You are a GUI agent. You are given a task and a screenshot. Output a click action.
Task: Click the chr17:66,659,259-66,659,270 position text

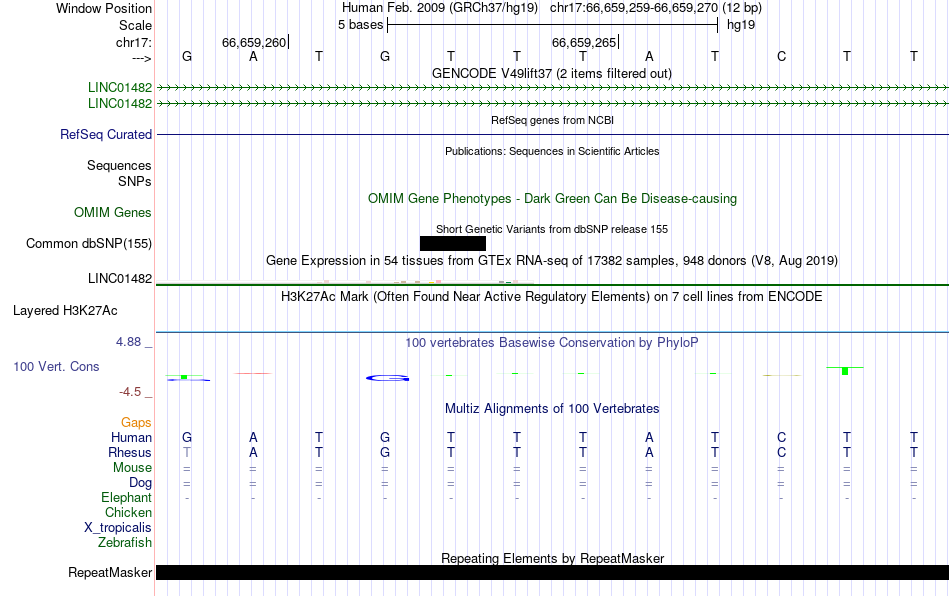(634, 8)
